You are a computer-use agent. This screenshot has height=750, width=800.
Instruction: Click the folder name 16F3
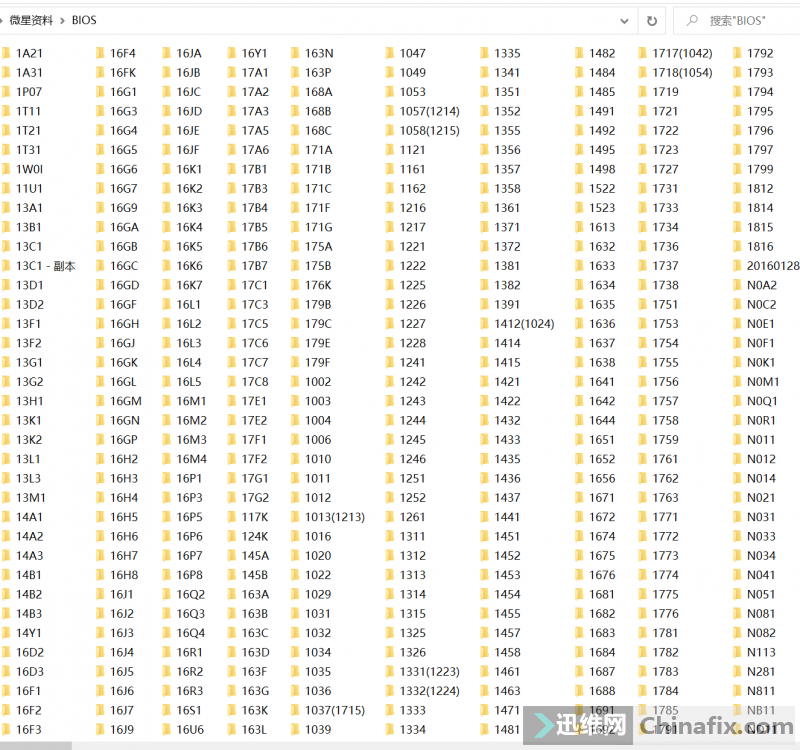(x=29, y=730)
